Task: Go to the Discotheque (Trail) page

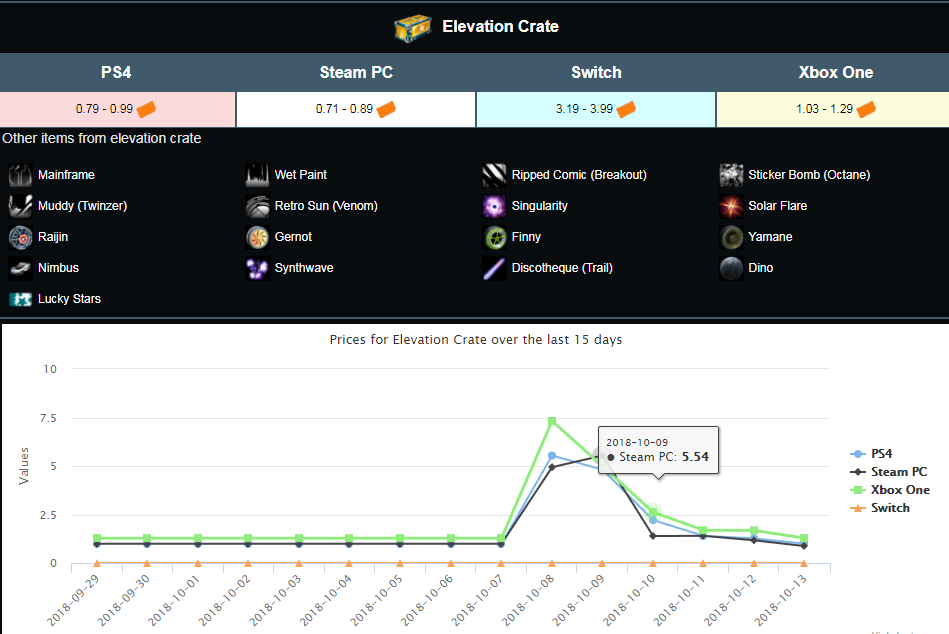Action: [562, 268]
